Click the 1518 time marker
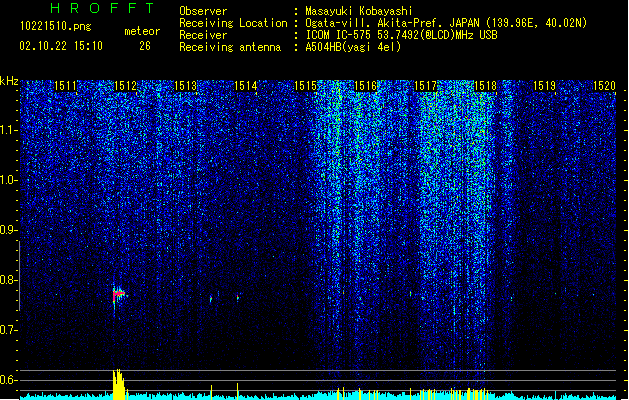 click(x=485, y=86)
